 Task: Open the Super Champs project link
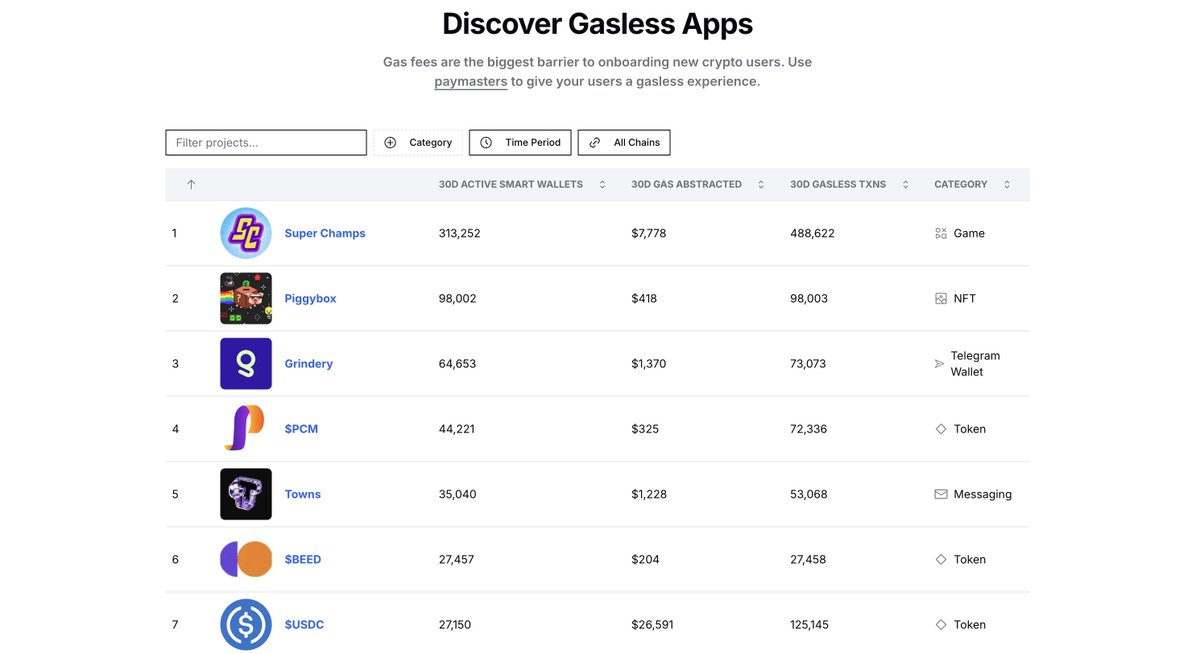point(325,233)
